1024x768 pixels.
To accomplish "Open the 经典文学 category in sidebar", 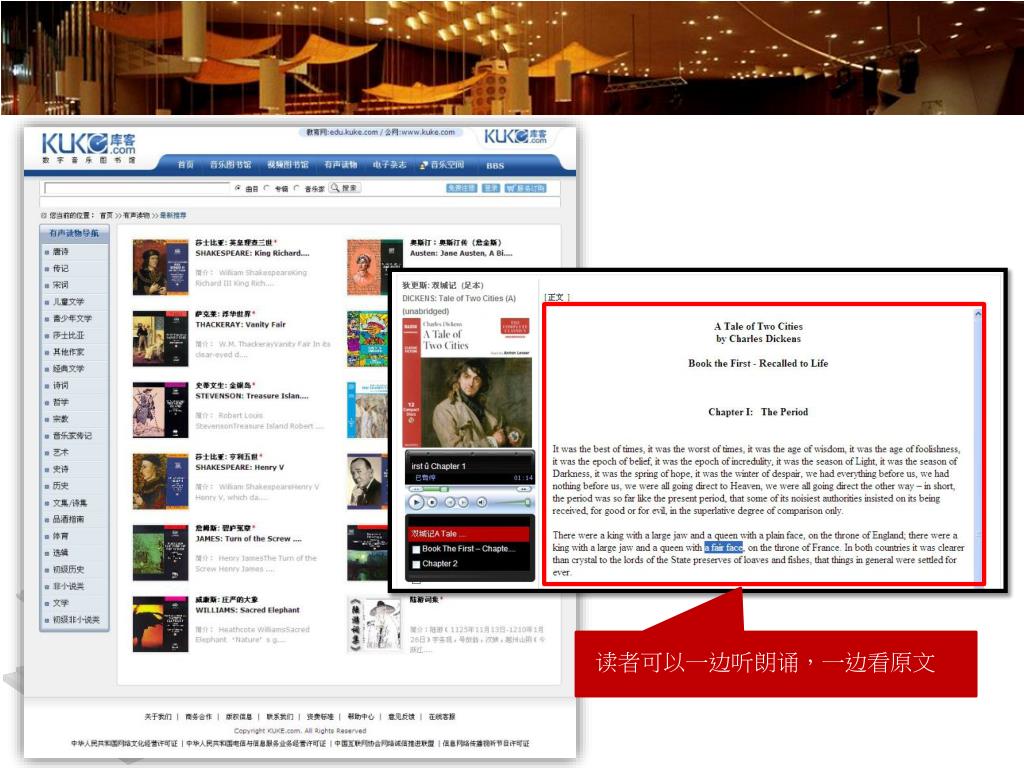I will click(69, 369).
